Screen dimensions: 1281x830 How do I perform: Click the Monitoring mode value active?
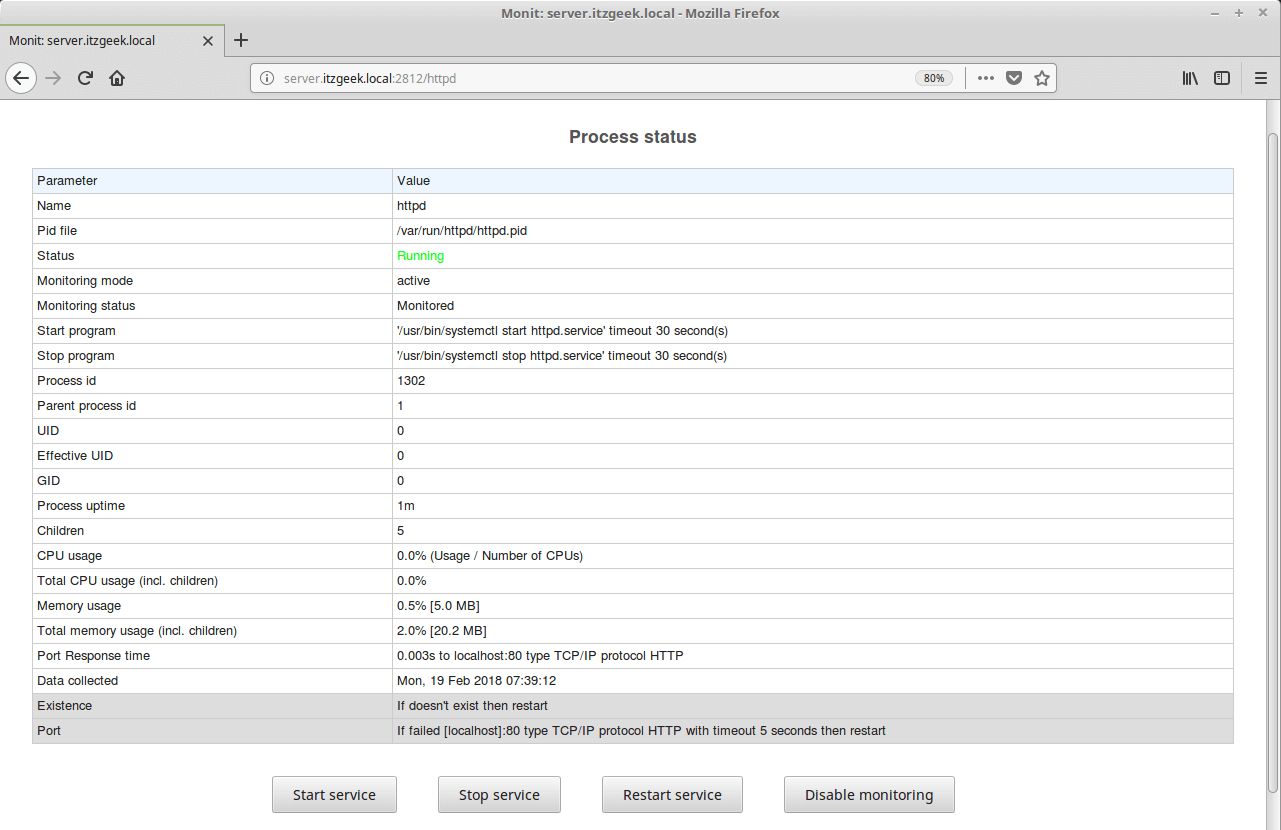pos(413,281)
